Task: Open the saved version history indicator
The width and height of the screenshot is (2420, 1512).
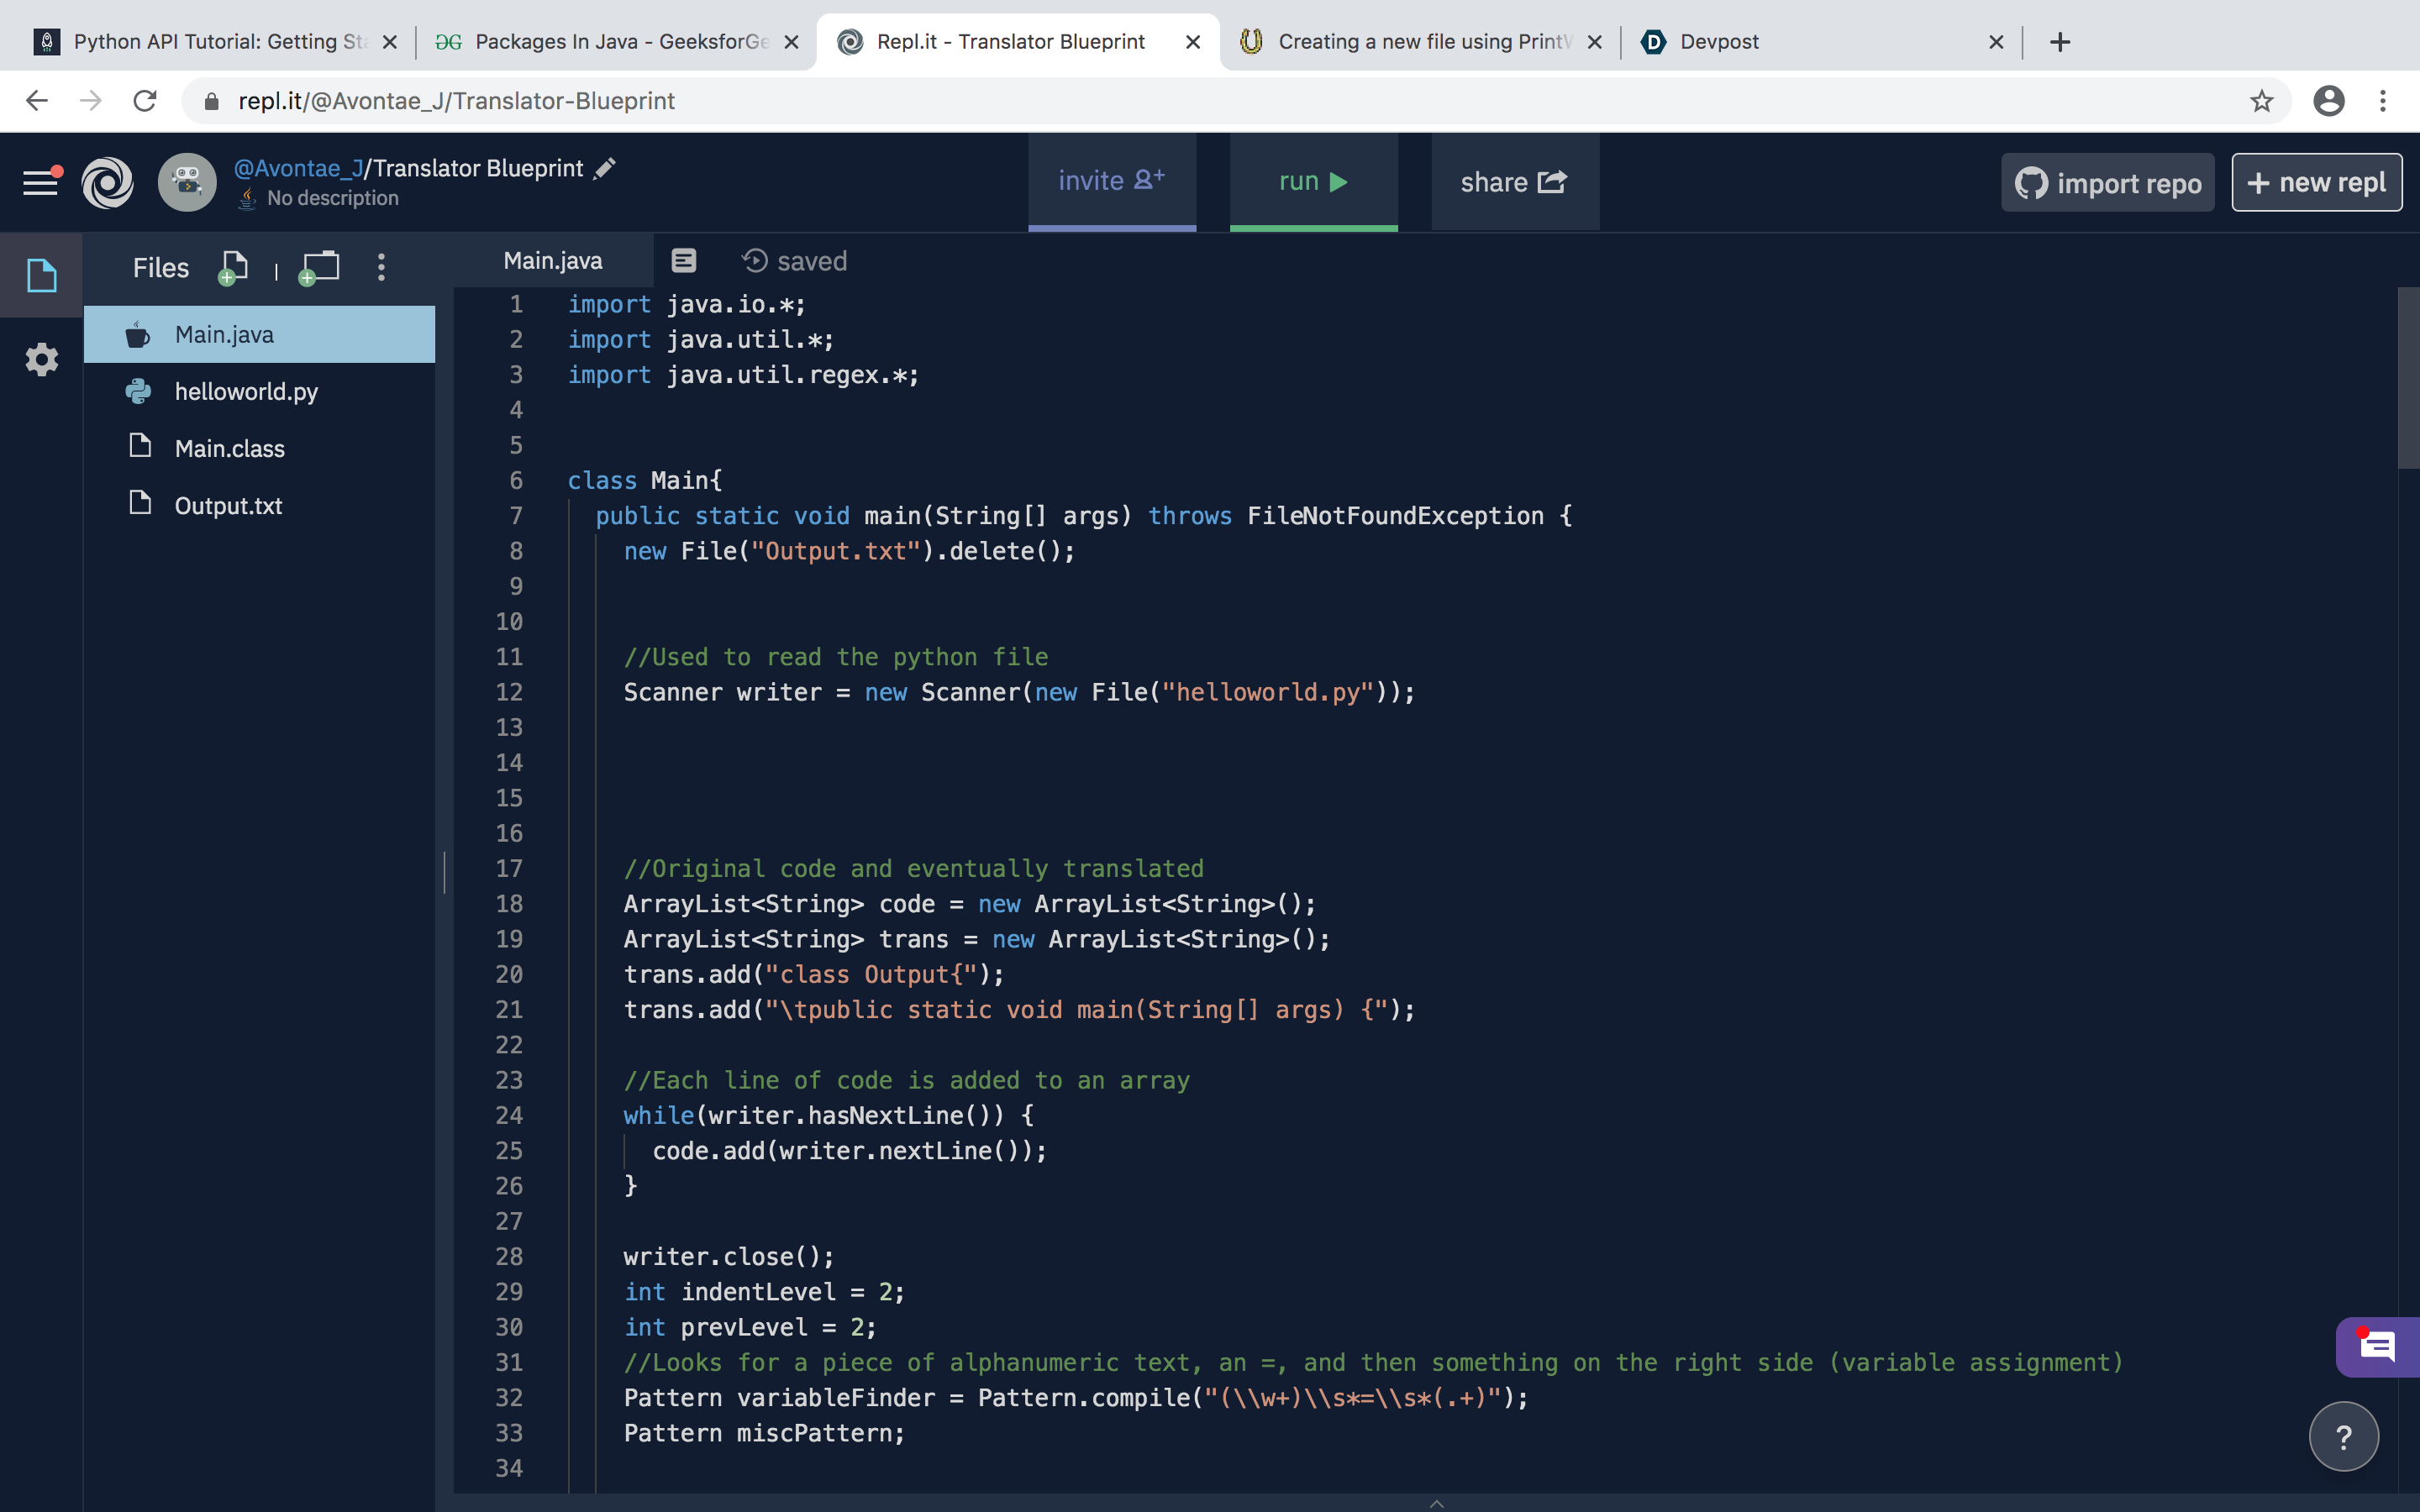Action: [795, 261]
